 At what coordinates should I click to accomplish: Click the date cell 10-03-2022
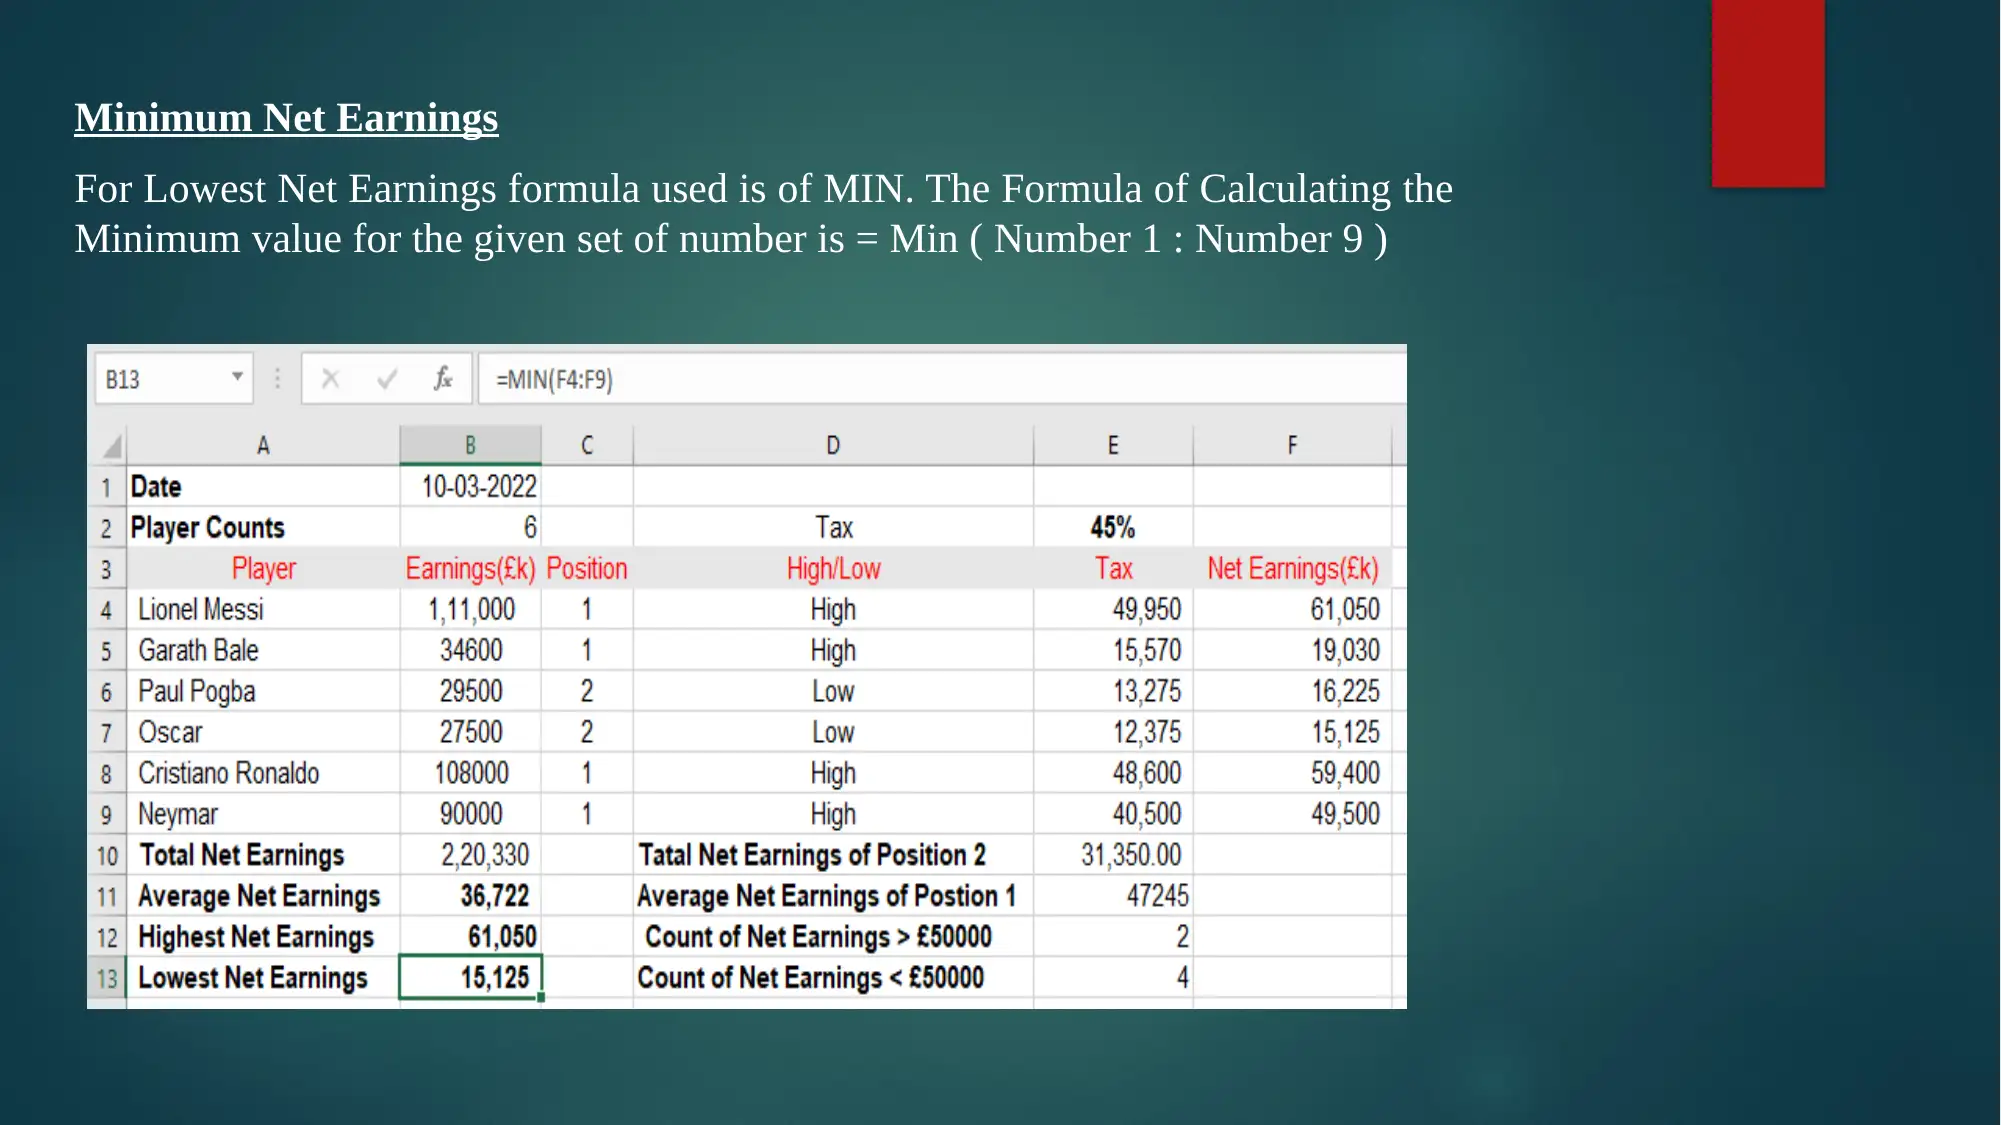pos(470,487)
